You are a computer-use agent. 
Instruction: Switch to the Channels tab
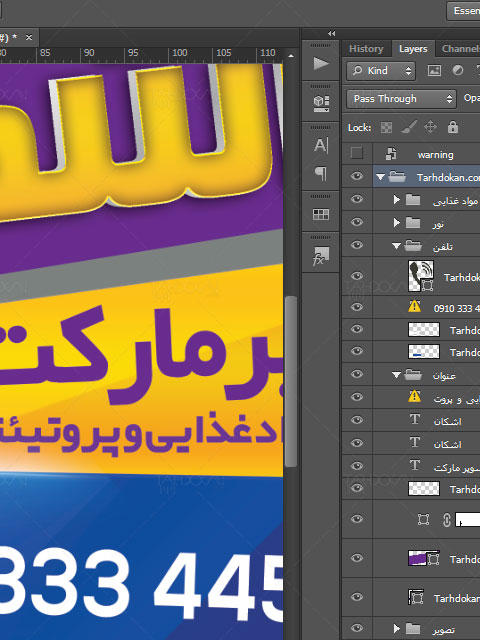tap(460, 49)
